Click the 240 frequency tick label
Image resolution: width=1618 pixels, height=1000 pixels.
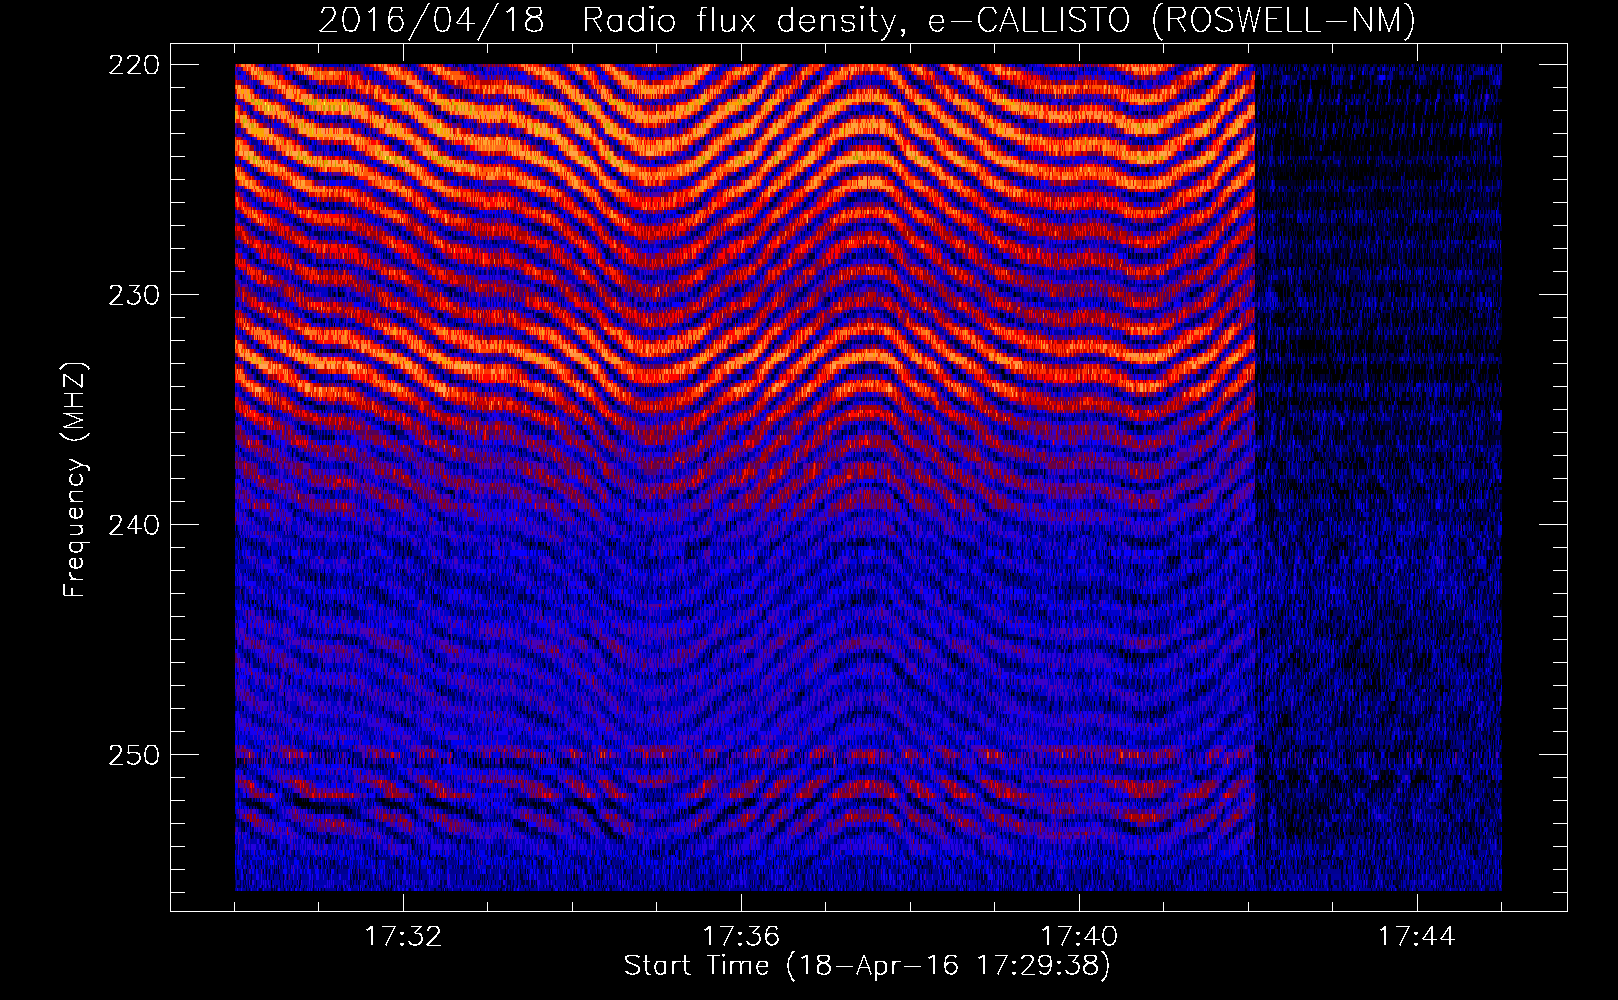click(133, 525)
